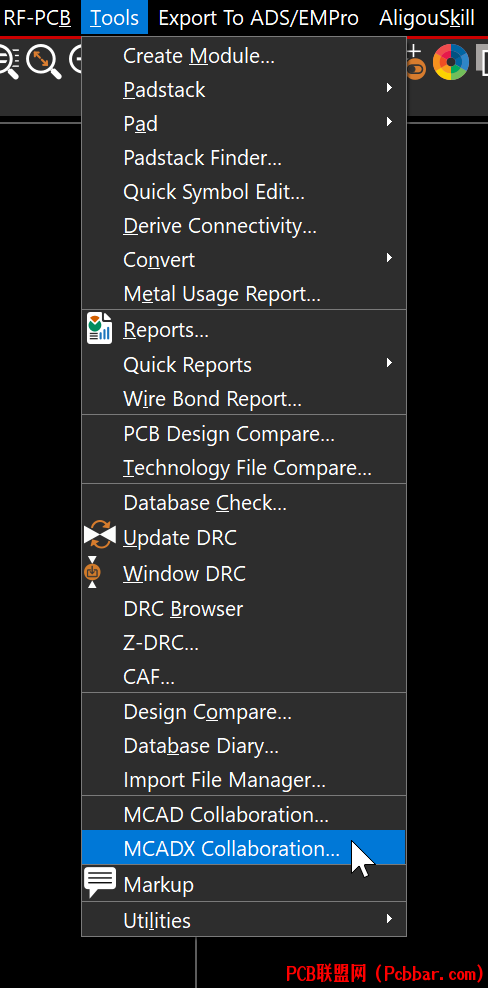Choose Create Module entry
The width and height of the screenshot is (488, 988).
[x=243, y=55]
